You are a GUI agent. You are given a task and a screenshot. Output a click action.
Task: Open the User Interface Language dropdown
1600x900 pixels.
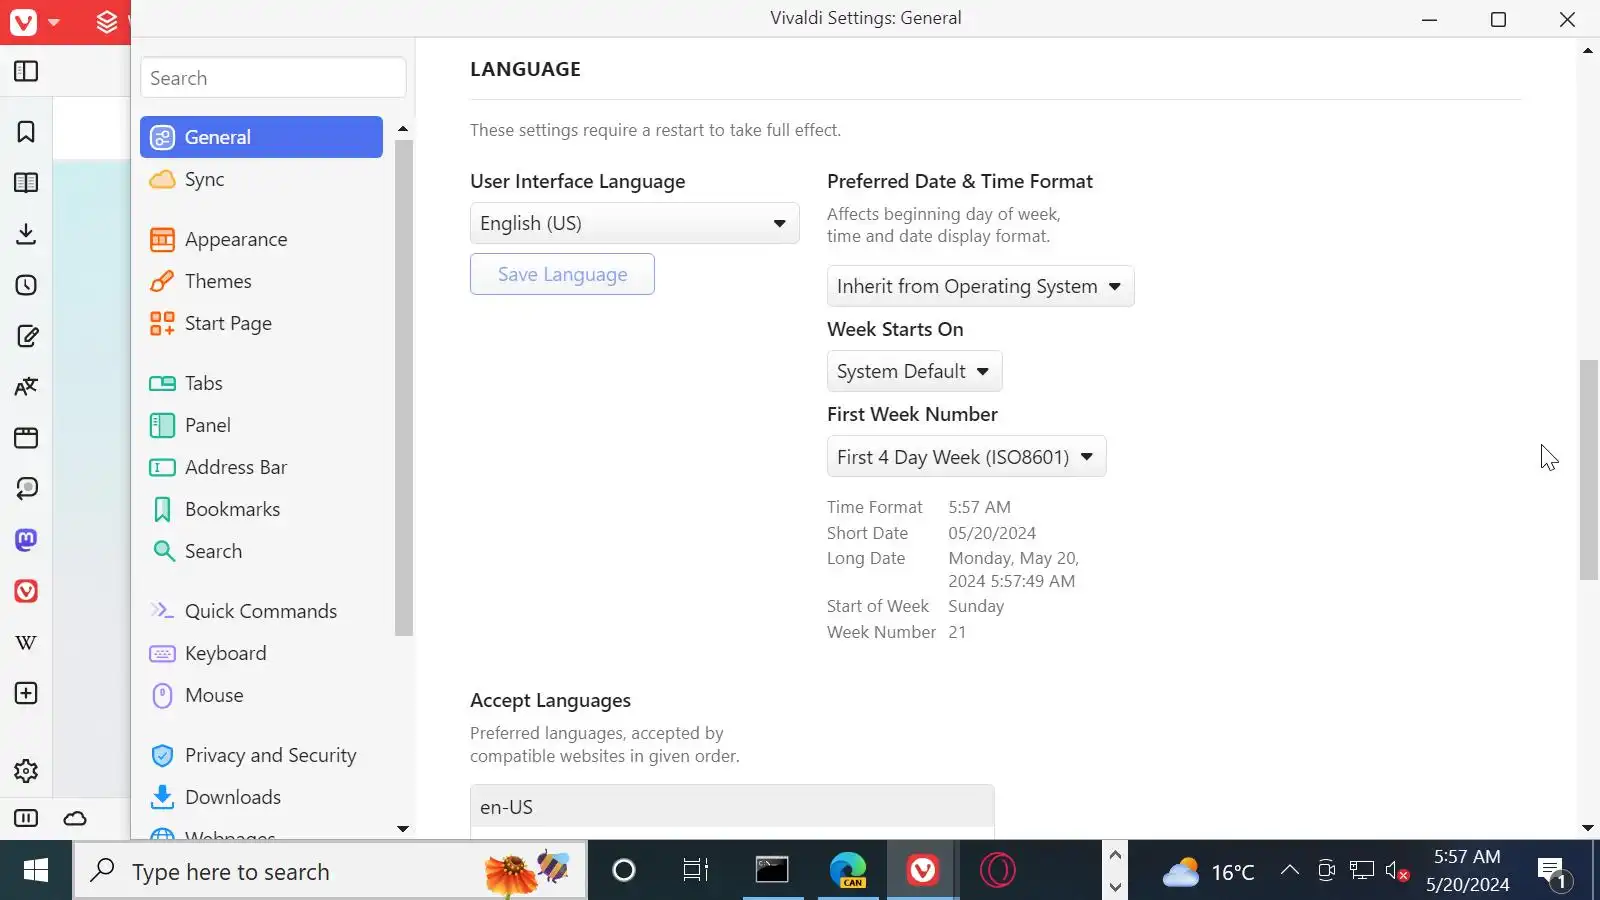[x=634, y=223]
